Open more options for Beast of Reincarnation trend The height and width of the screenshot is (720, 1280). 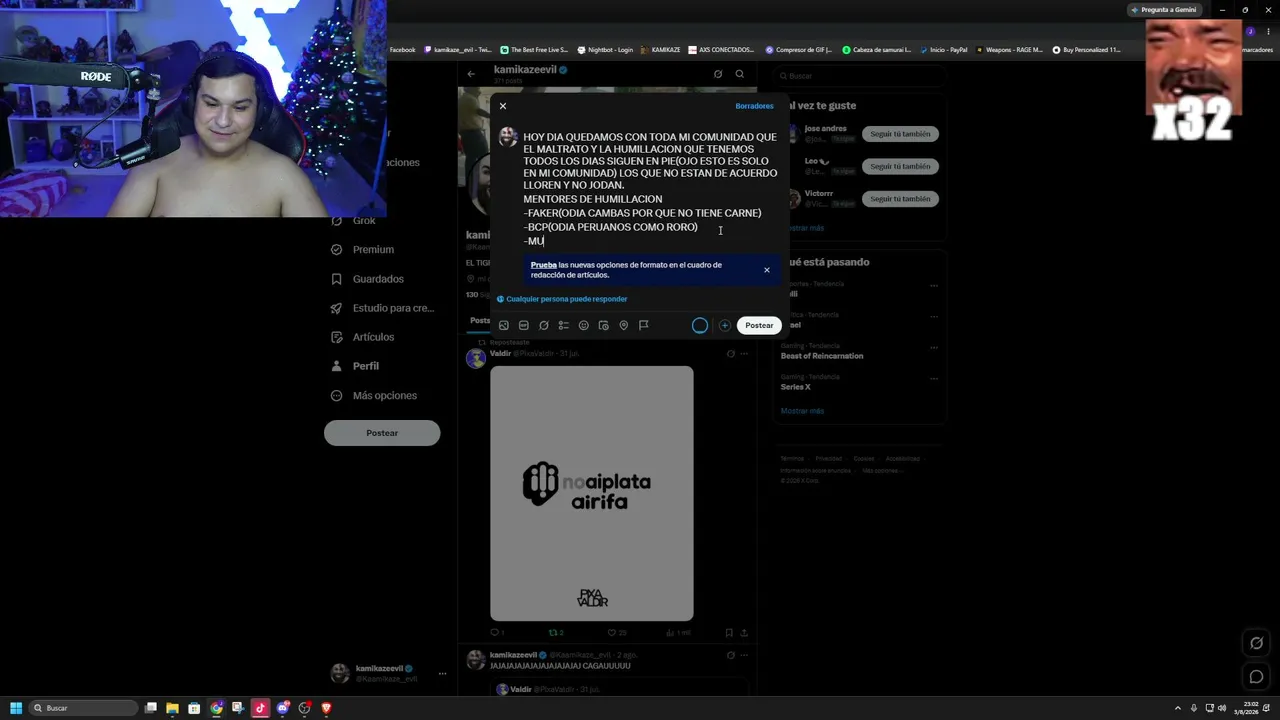pos(934,348)
